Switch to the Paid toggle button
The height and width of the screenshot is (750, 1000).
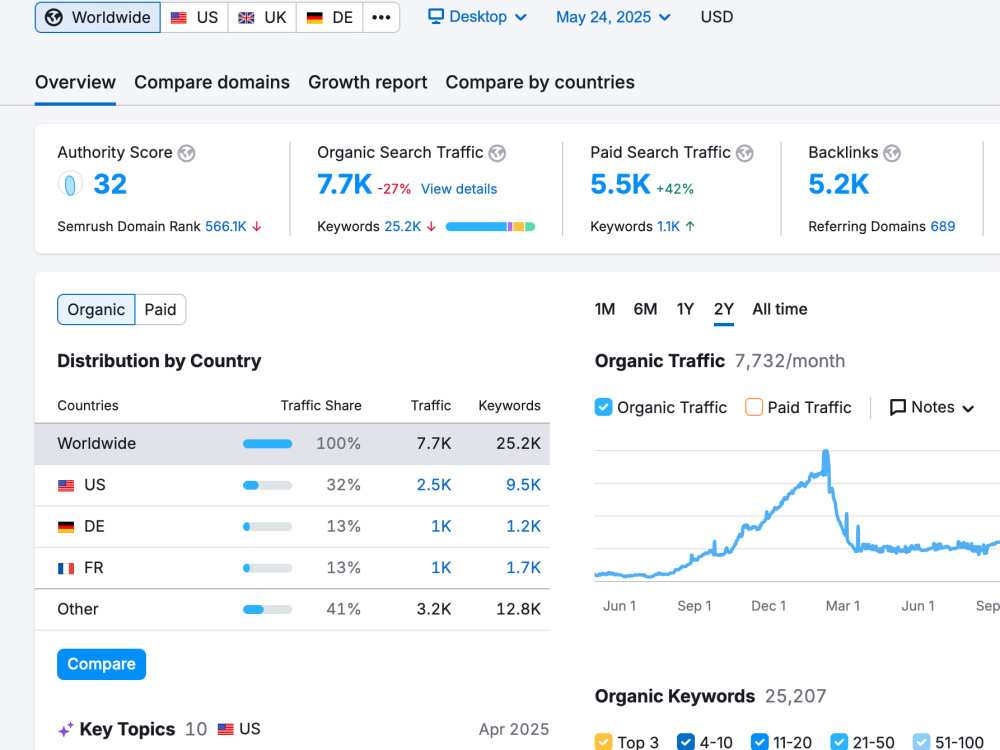coord(160,309)
